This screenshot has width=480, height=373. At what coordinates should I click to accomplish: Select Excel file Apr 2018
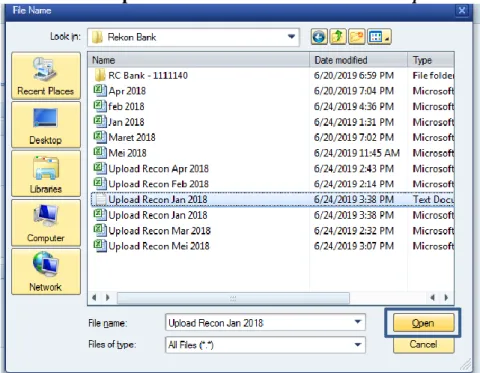click(x=120, y=91)
